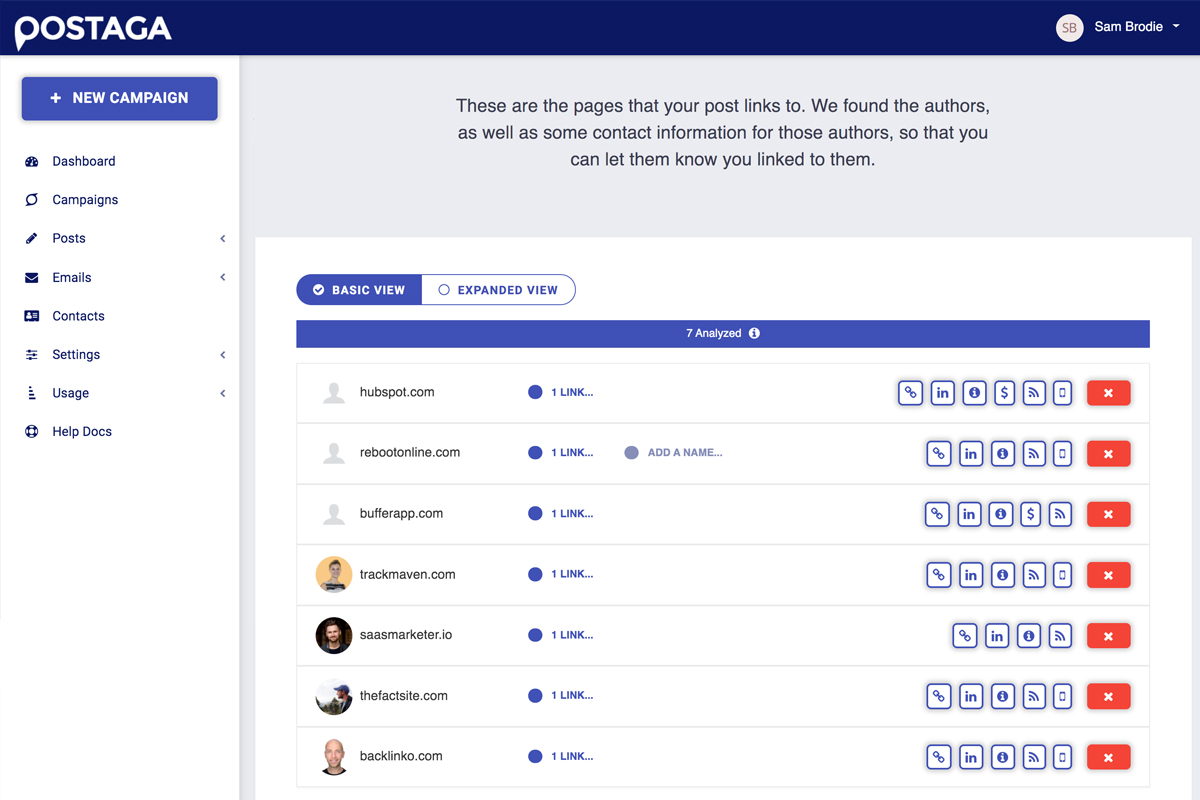Viewport: 1200px width, 800px height.
Task: Click the saasmarketer.io author photo
Action: click(x=334, y=635)
